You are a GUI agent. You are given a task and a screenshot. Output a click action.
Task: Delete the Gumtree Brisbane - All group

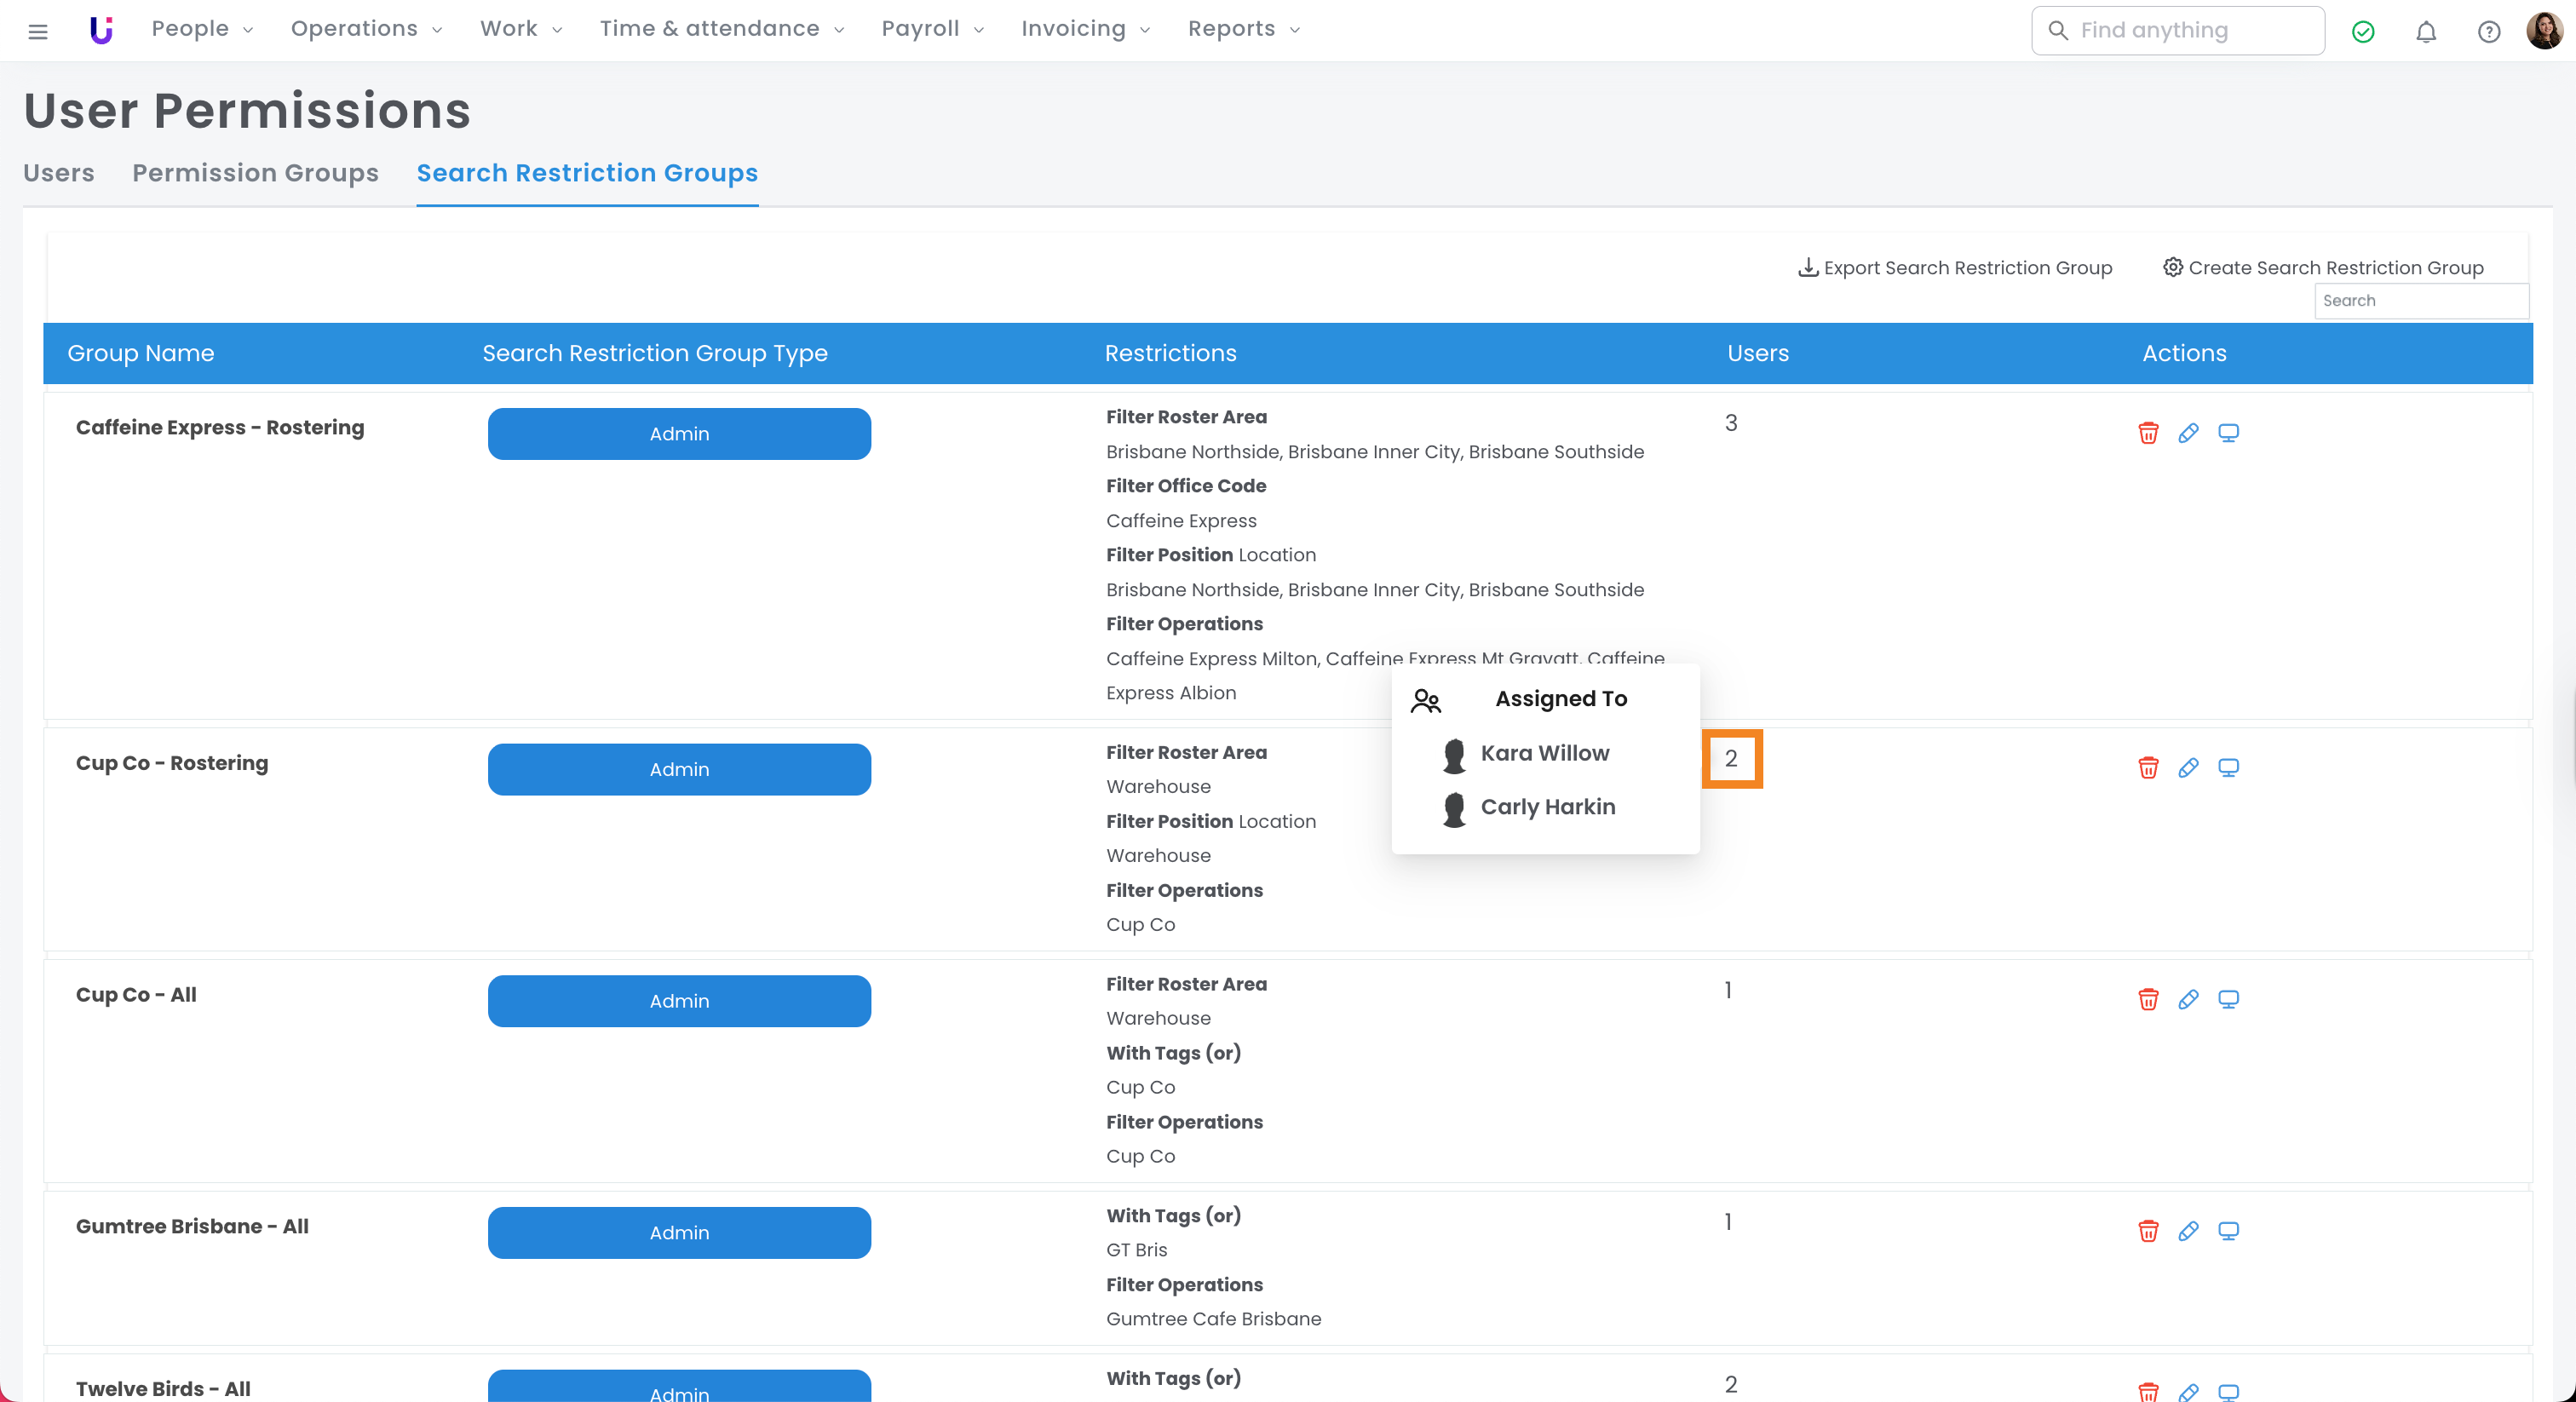[x=2147, y=1231]
